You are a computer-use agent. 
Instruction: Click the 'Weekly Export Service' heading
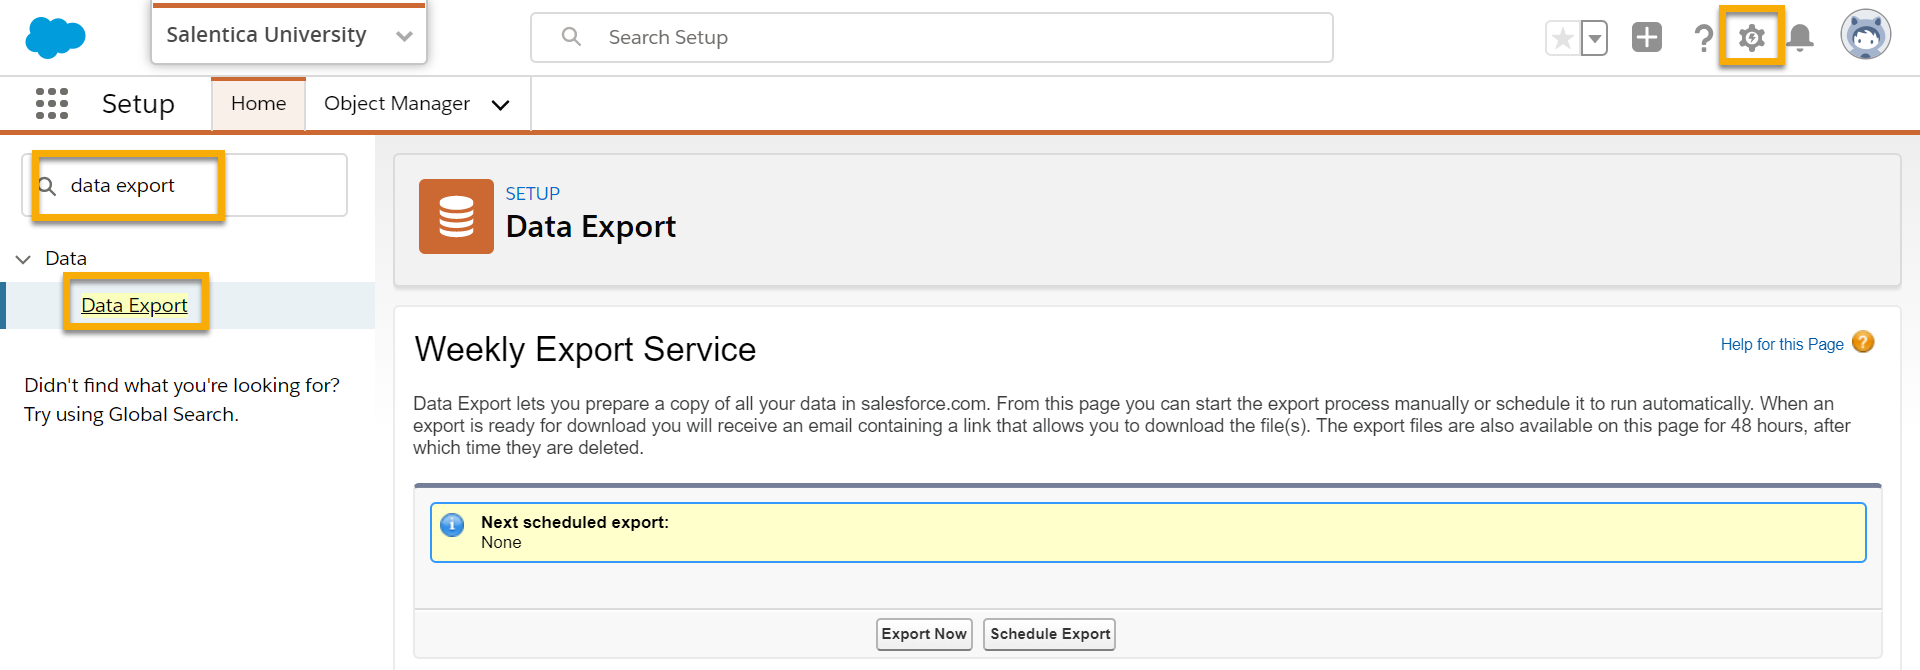(585, 349)
